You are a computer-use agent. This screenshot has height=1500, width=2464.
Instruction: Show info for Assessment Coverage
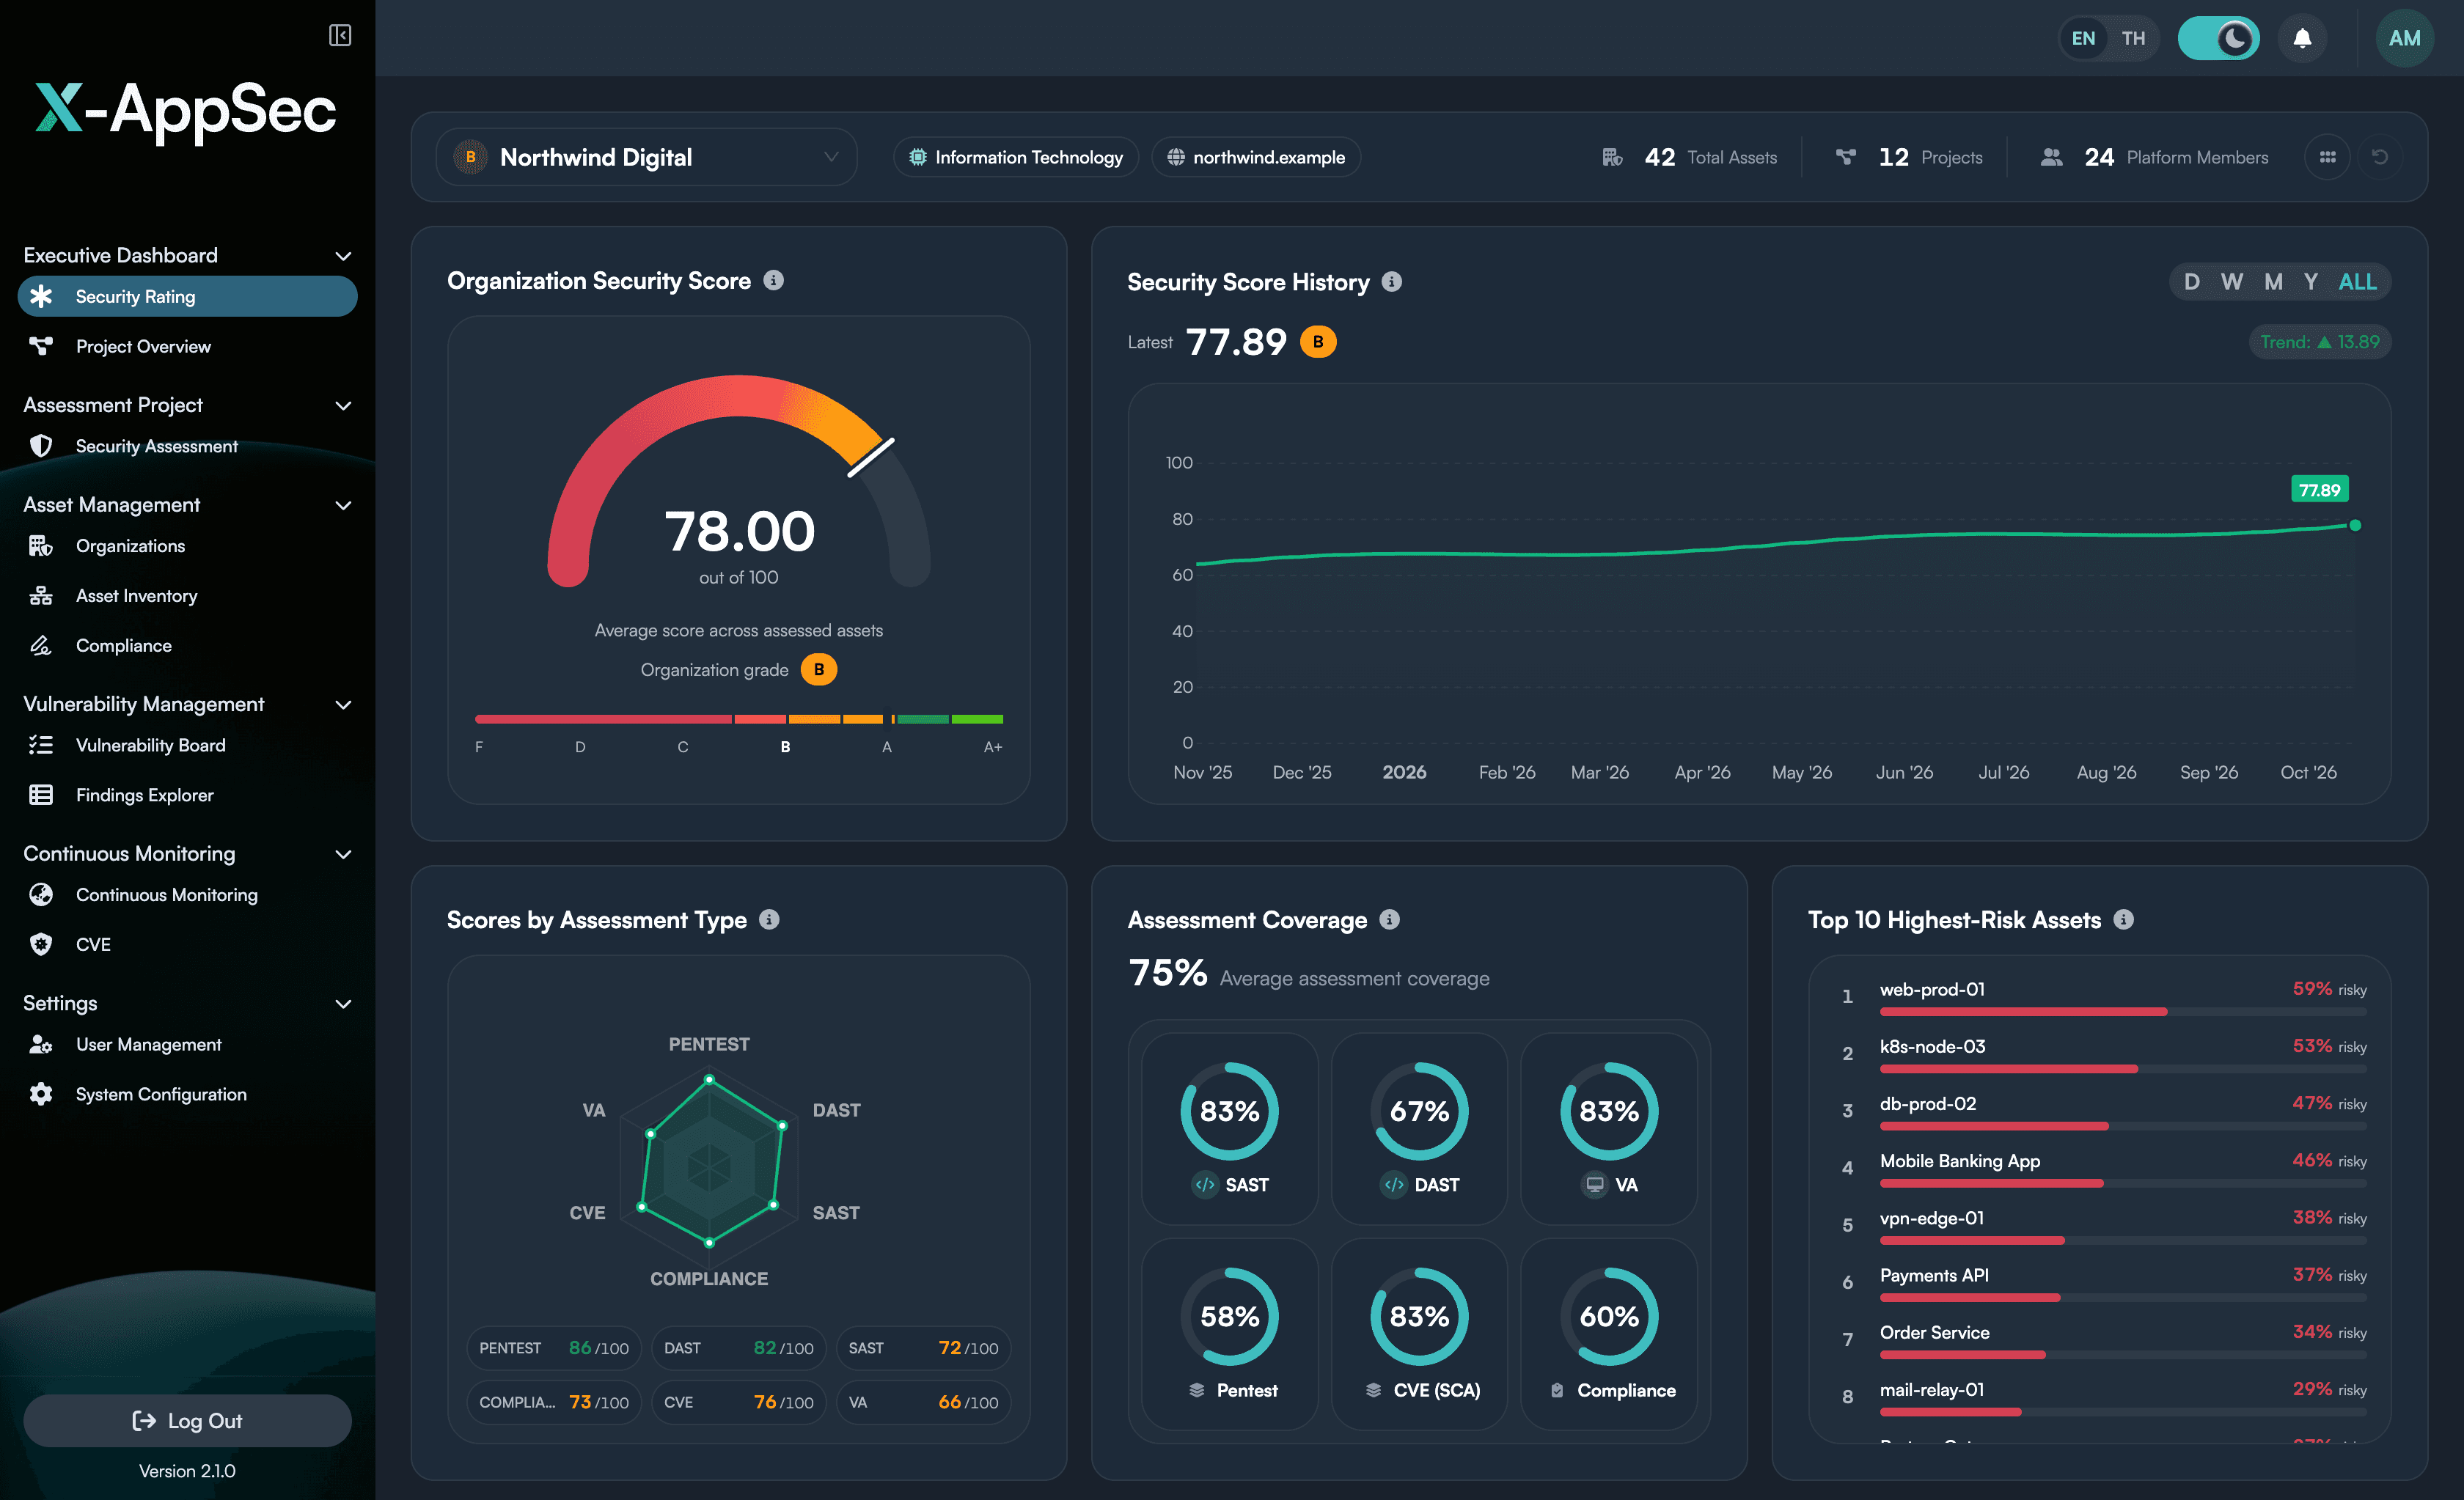click(1389, 920)
